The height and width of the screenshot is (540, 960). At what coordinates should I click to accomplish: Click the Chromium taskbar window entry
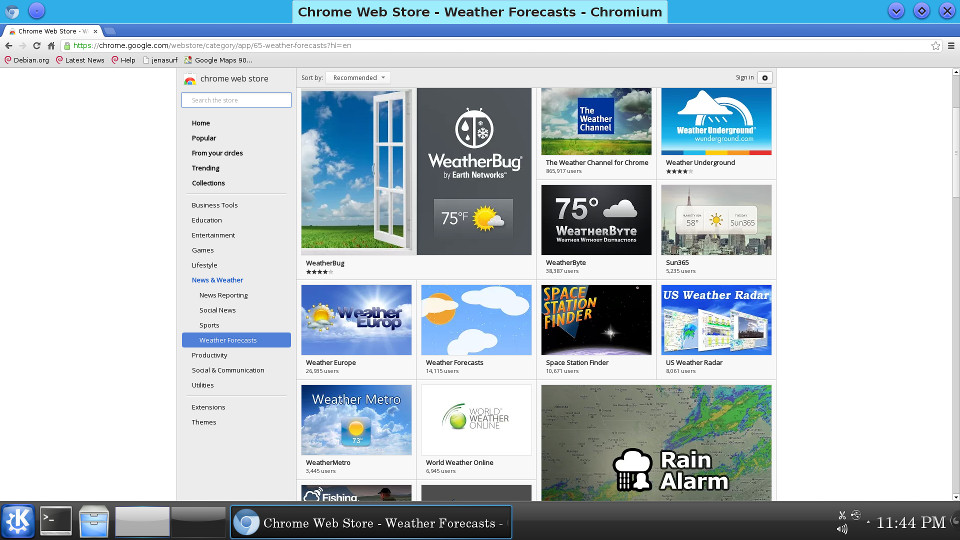371,522
